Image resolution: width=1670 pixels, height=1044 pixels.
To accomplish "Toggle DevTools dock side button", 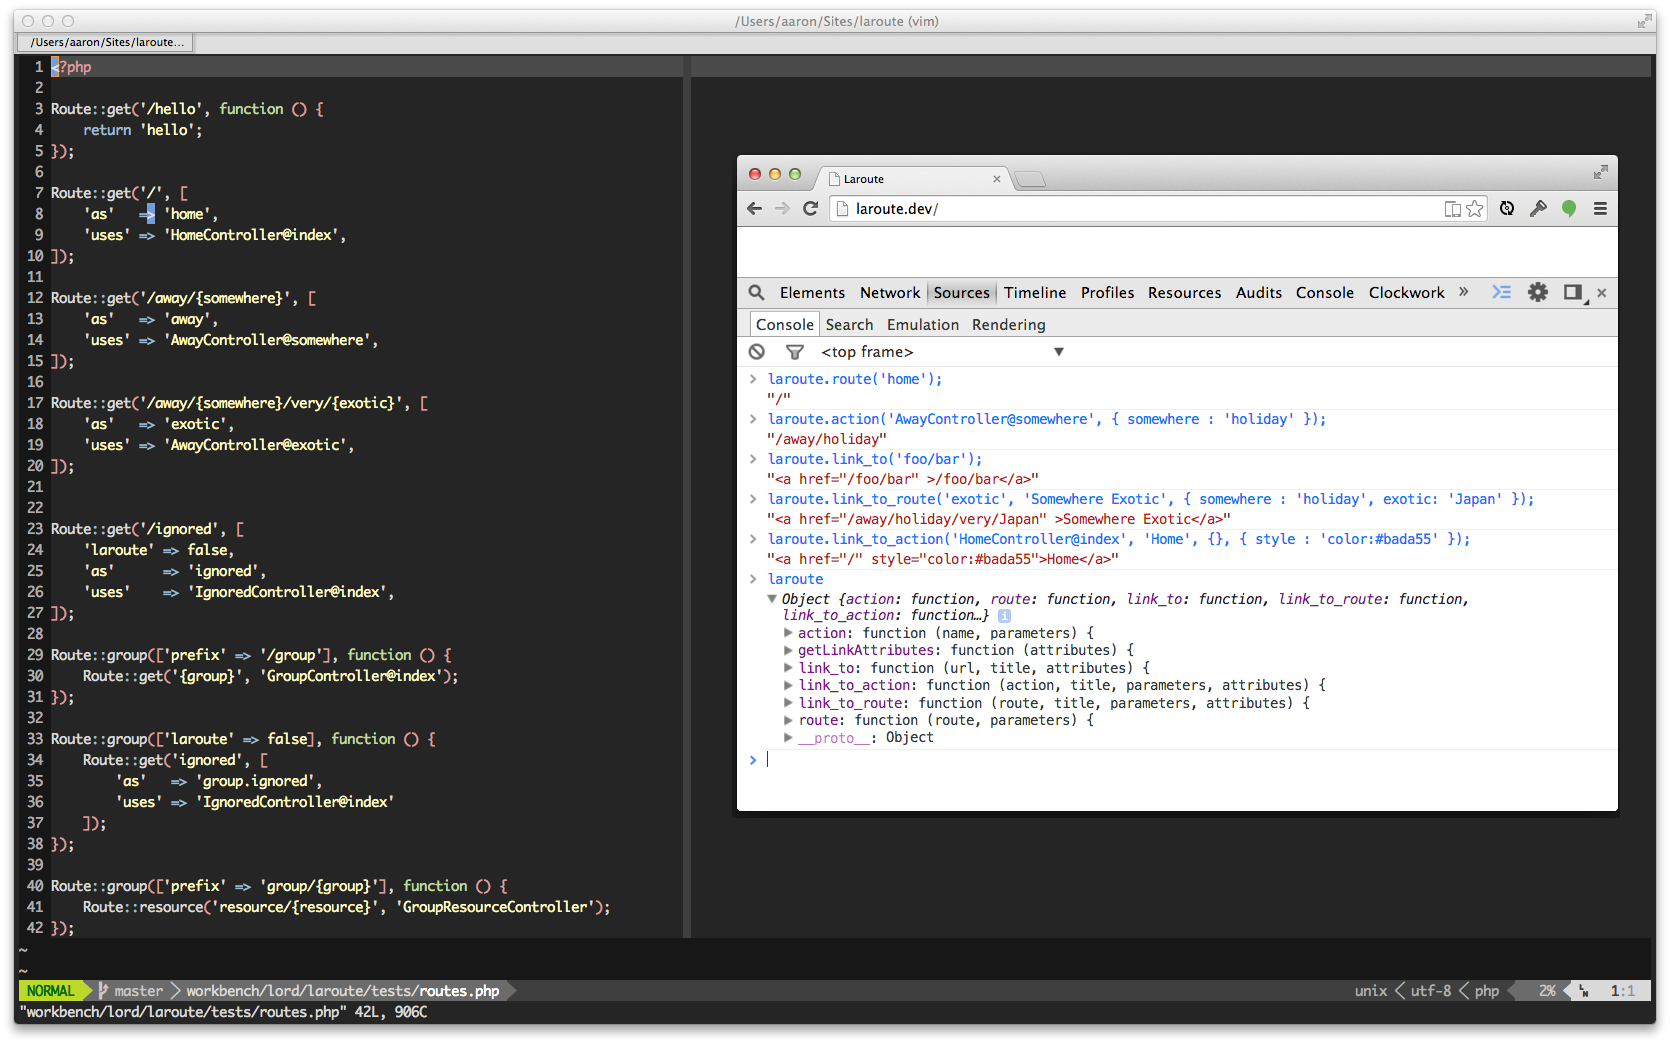I will (x=1573, y=292).
